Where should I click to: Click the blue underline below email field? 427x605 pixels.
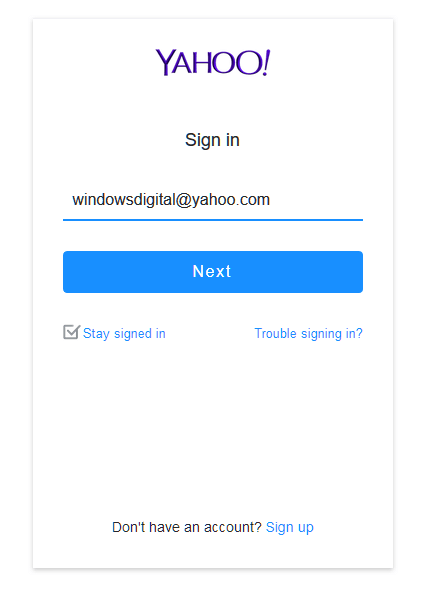pos(213,220)
